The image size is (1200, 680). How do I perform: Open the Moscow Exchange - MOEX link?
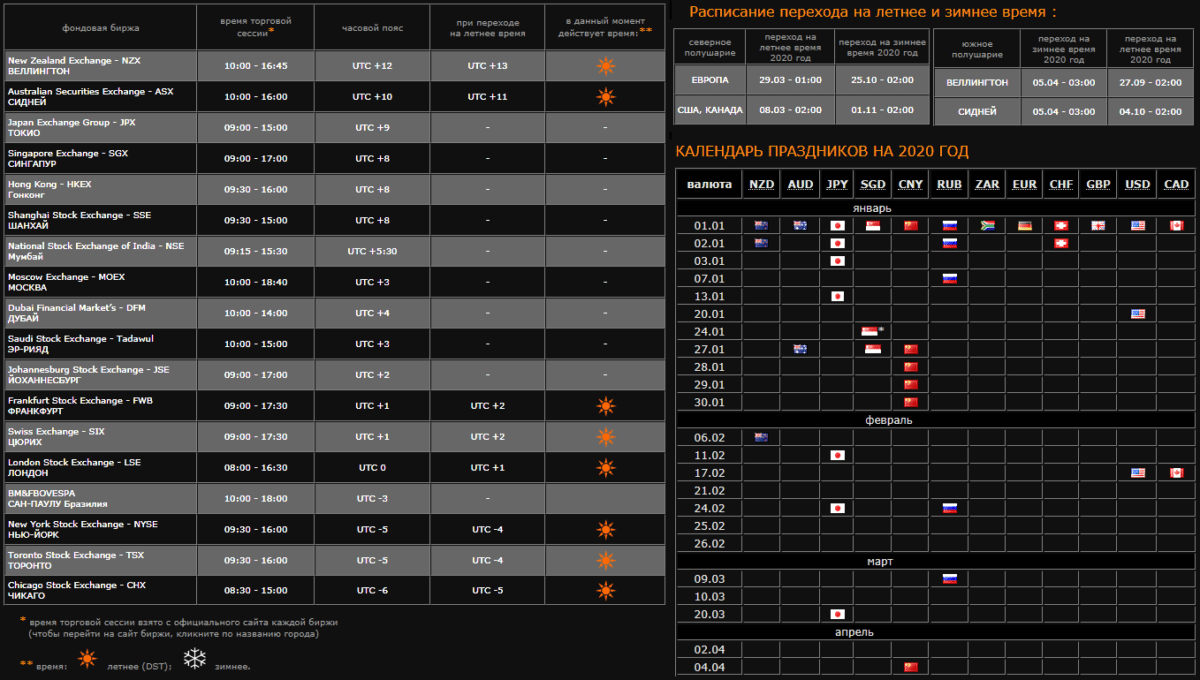coord(66,276)
